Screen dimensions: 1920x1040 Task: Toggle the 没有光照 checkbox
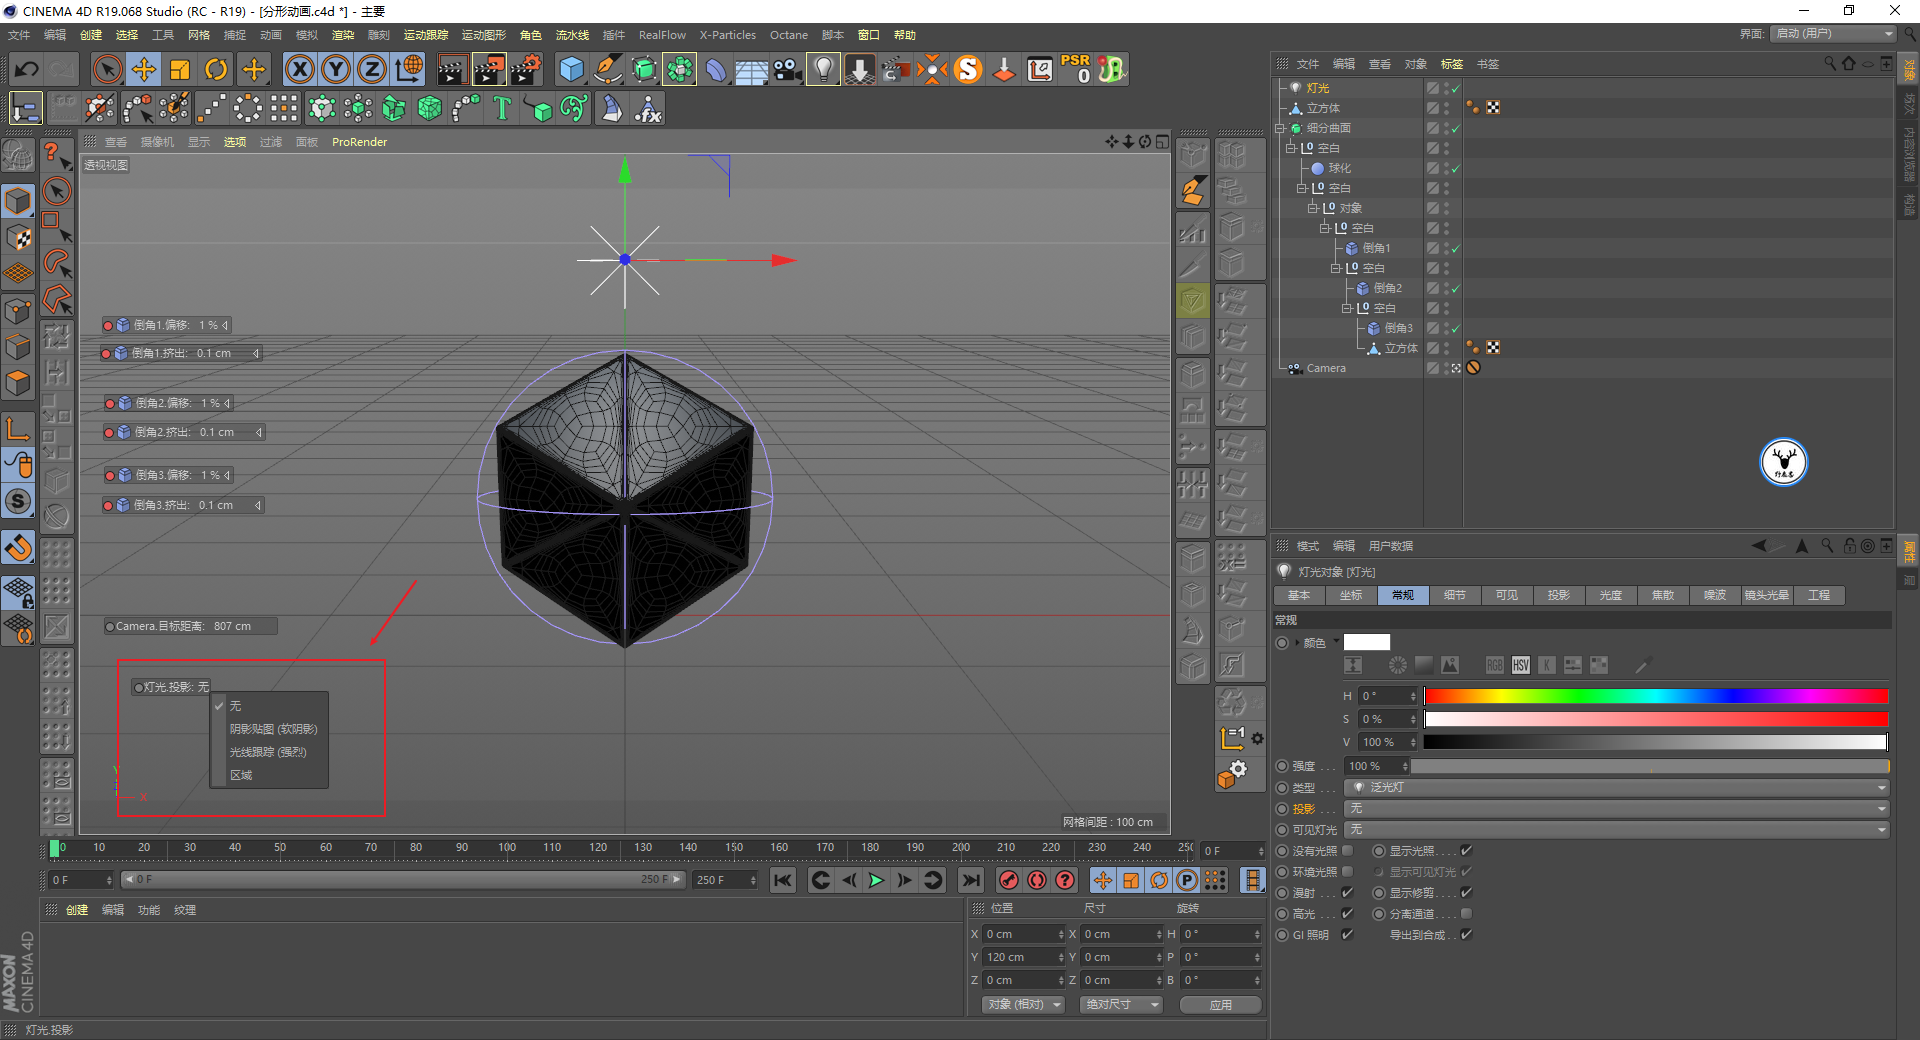(1347, 851)
